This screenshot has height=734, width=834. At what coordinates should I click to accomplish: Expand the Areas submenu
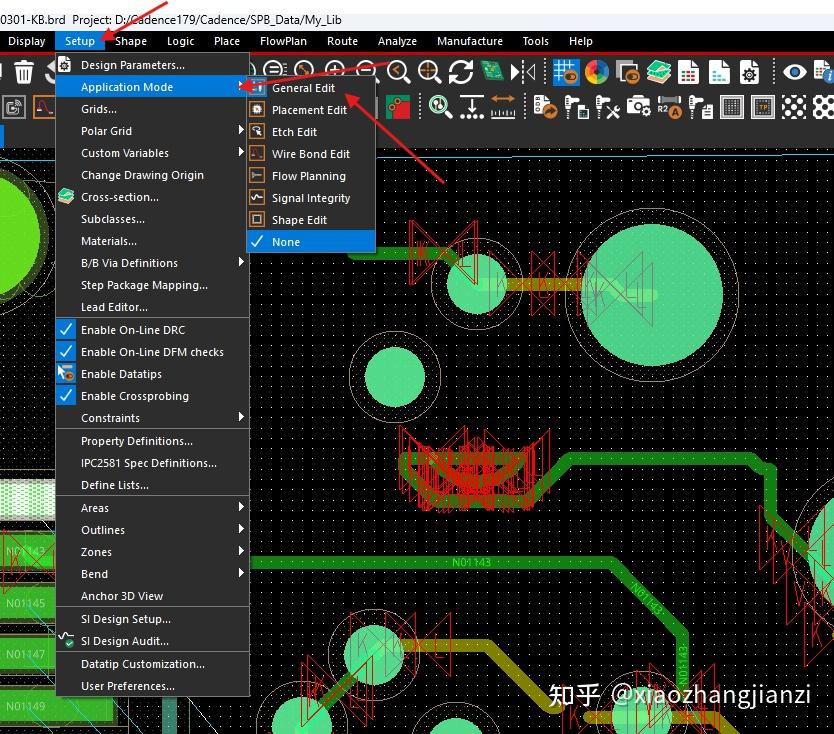(152, 508)
